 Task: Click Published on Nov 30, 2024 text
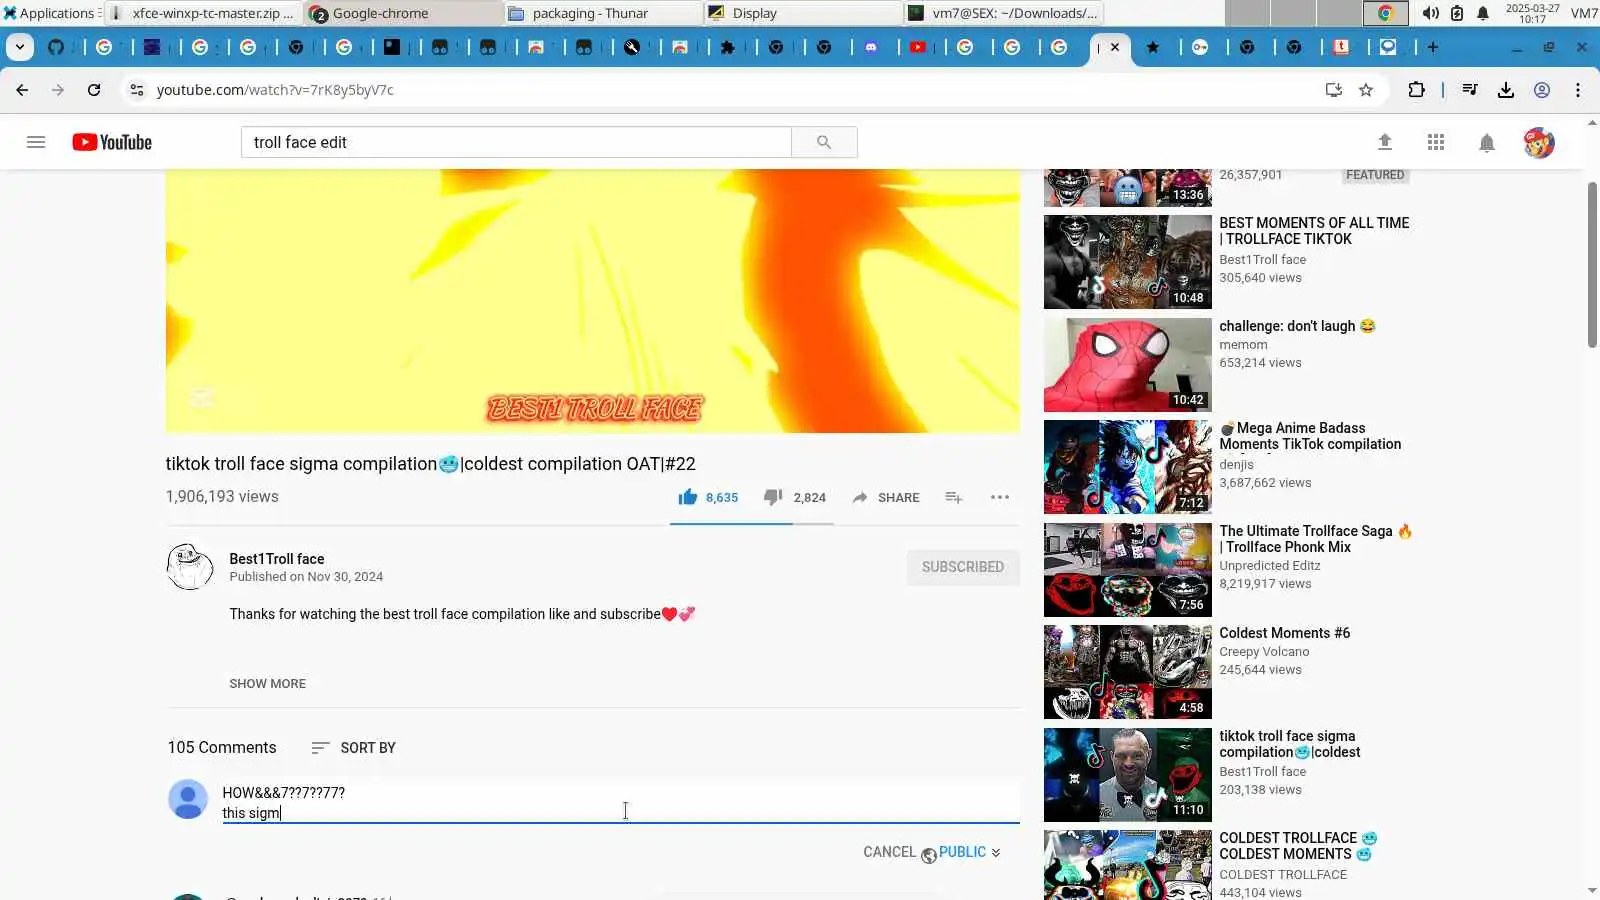[x=306, y=577]
